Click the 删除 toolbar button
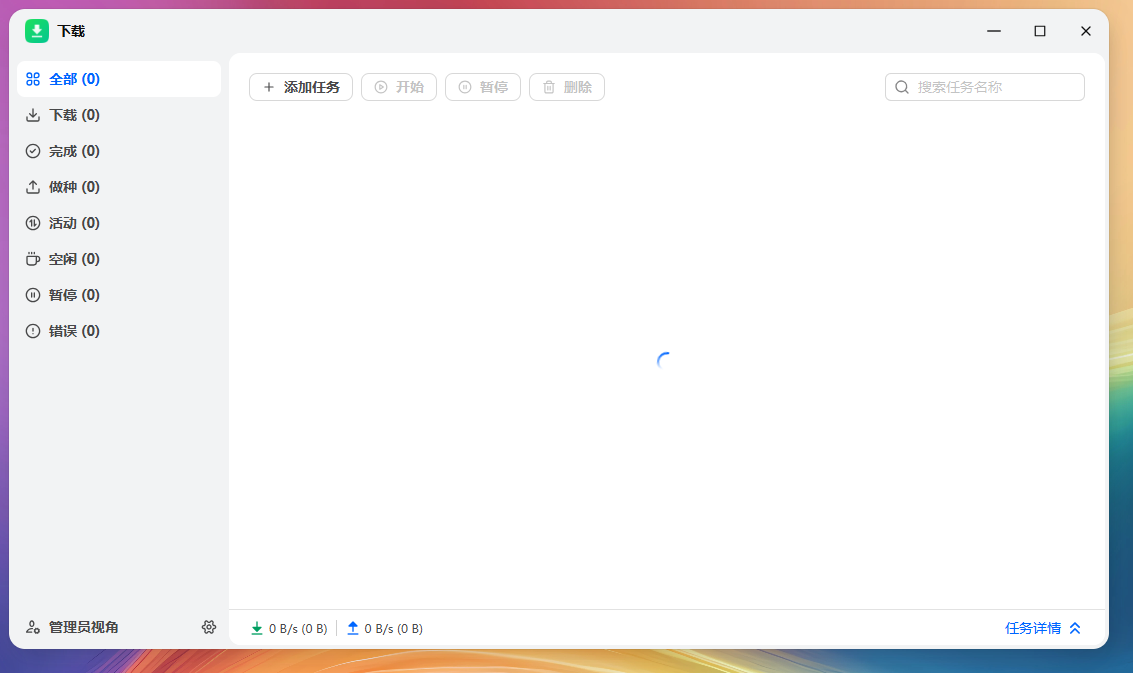The width and height of the screenshot is (1133, 673). click(566, 87)
